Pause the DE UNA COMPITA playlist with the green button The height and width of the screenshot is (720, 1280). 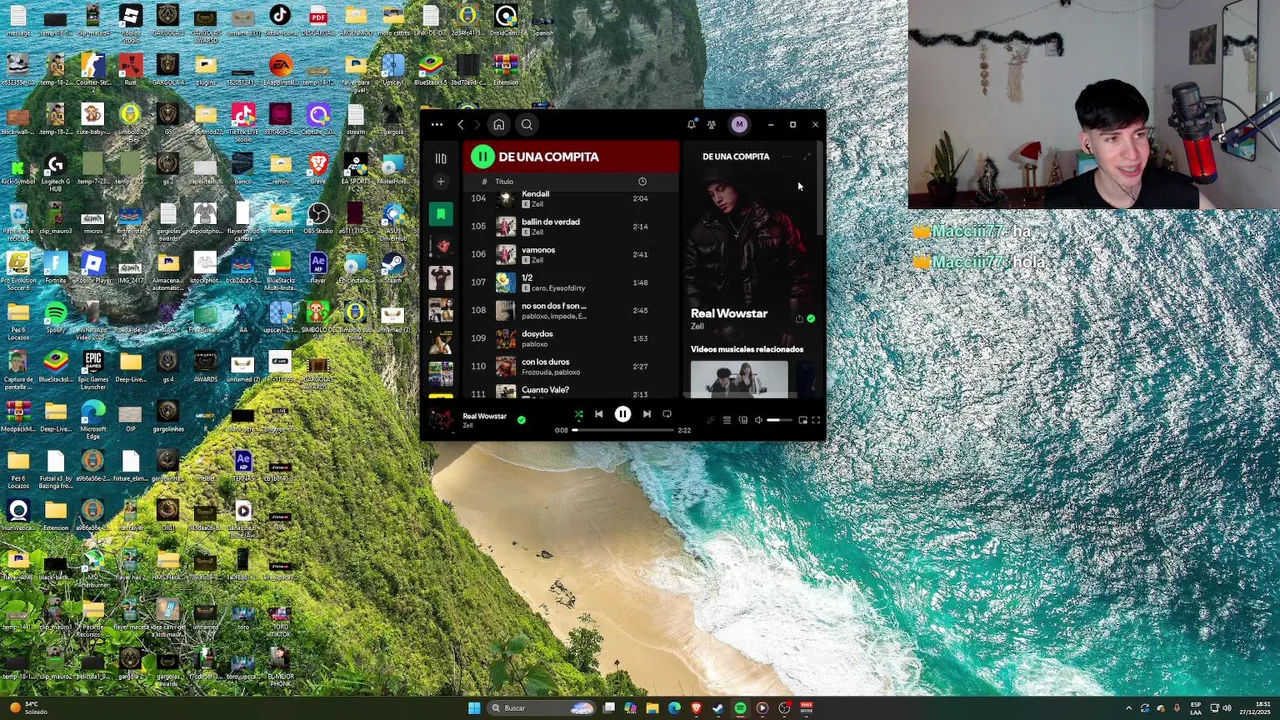pyautogui.click(x=483, y=156)
